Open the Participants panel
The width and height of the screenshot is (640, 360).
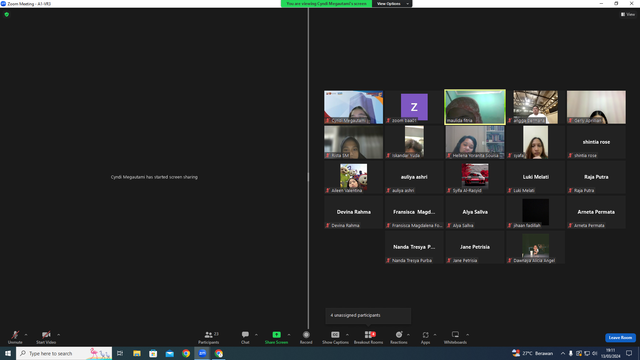209,337
